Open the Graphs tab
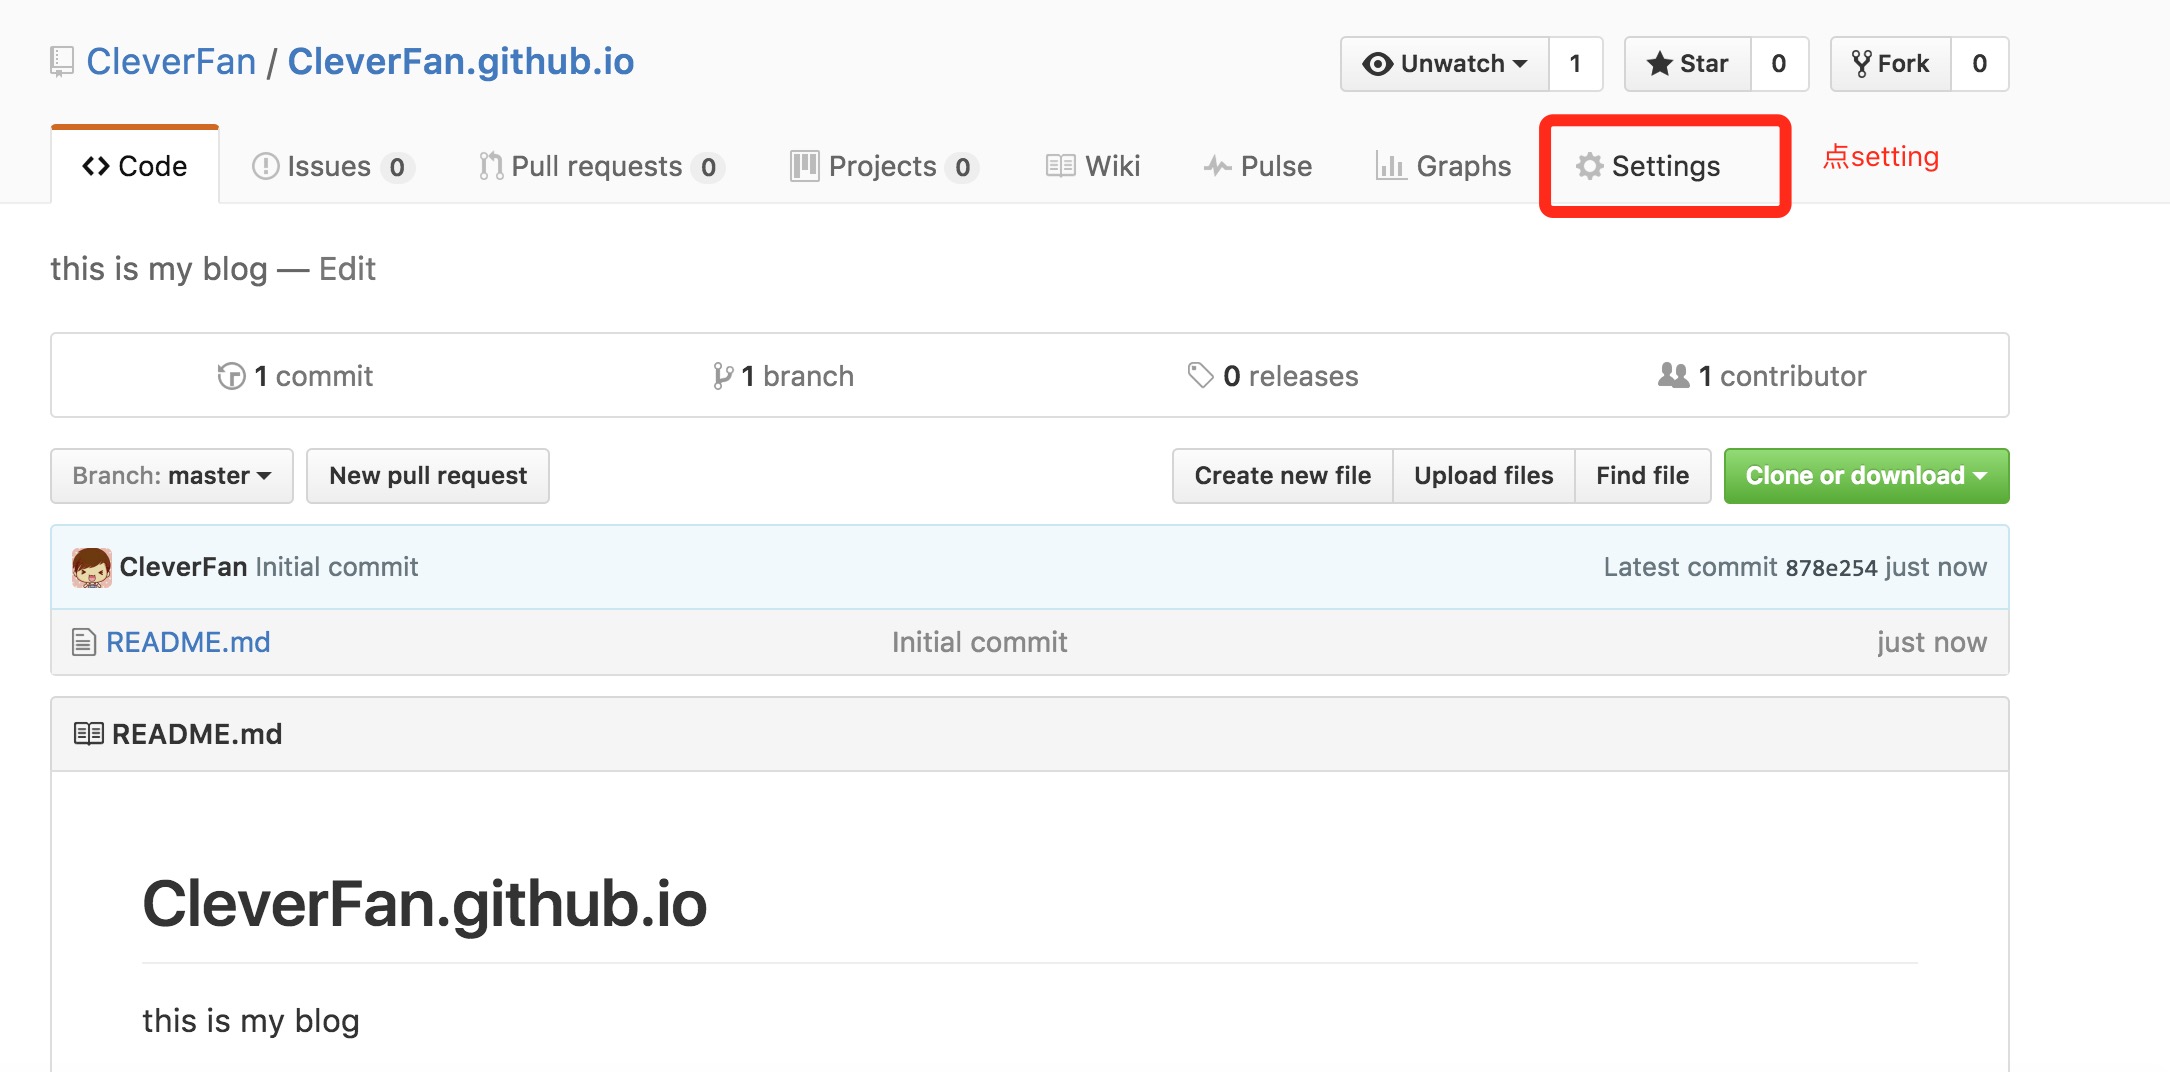This screenshot has height=1072, width=2170. (1444, 166)
